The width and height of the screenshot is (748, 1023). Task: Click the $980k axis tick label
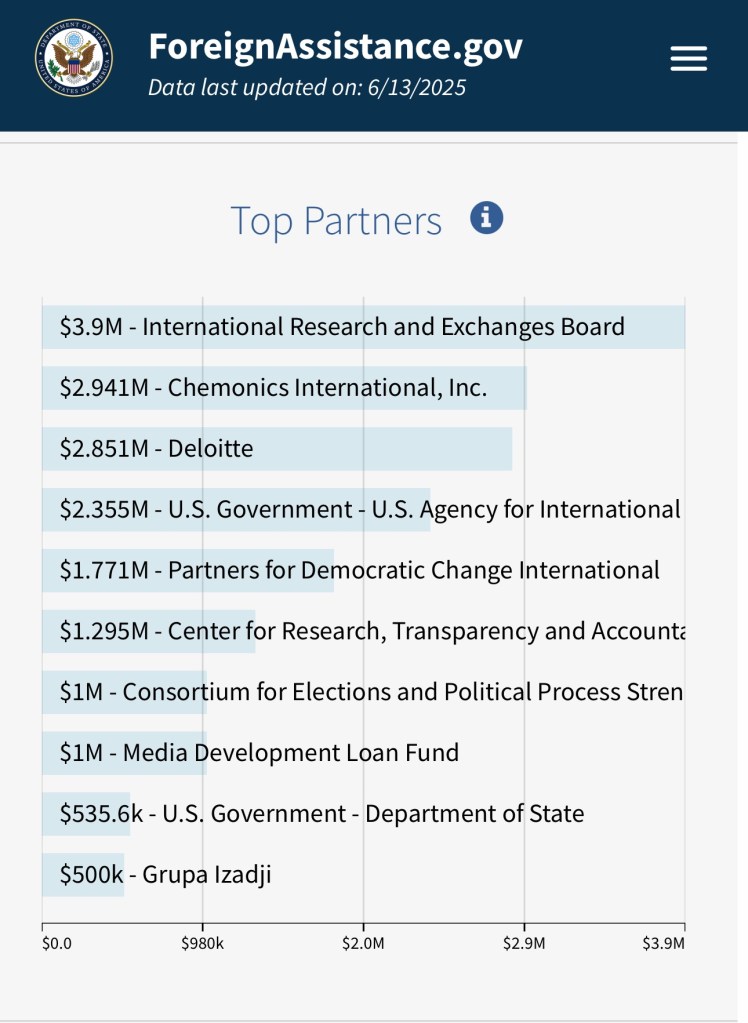tap(203, 943)
